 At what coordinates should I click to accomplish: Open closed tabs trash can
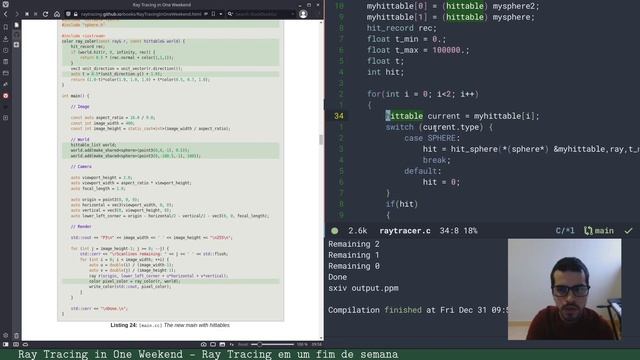16,336
